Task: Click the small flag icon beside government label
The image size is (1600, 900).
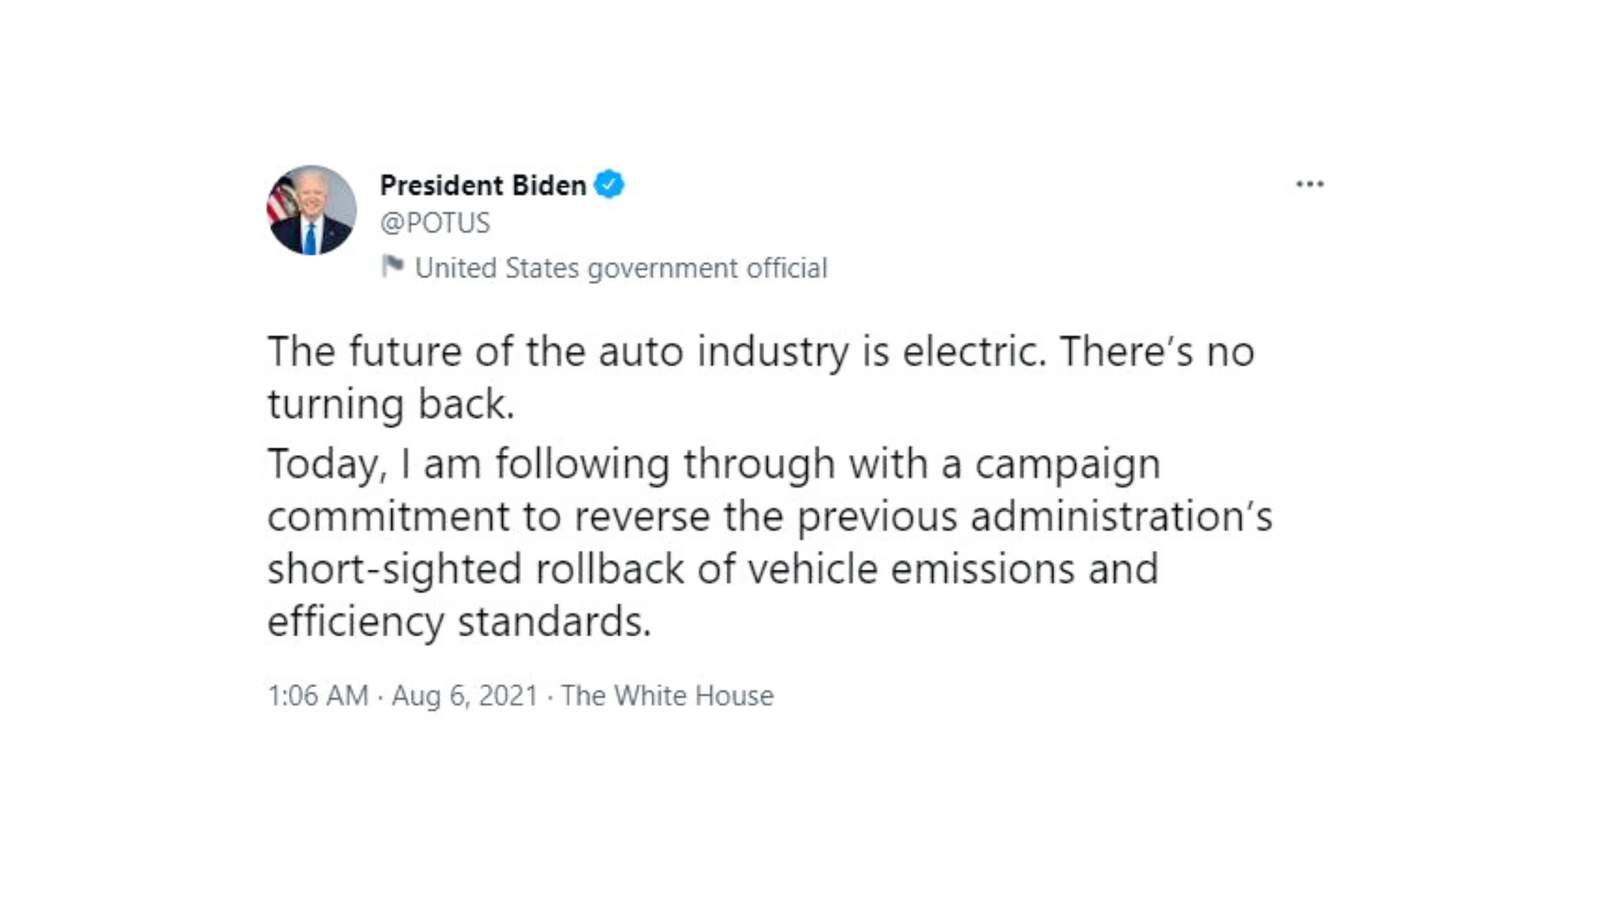Action: [x=392, y=266]
